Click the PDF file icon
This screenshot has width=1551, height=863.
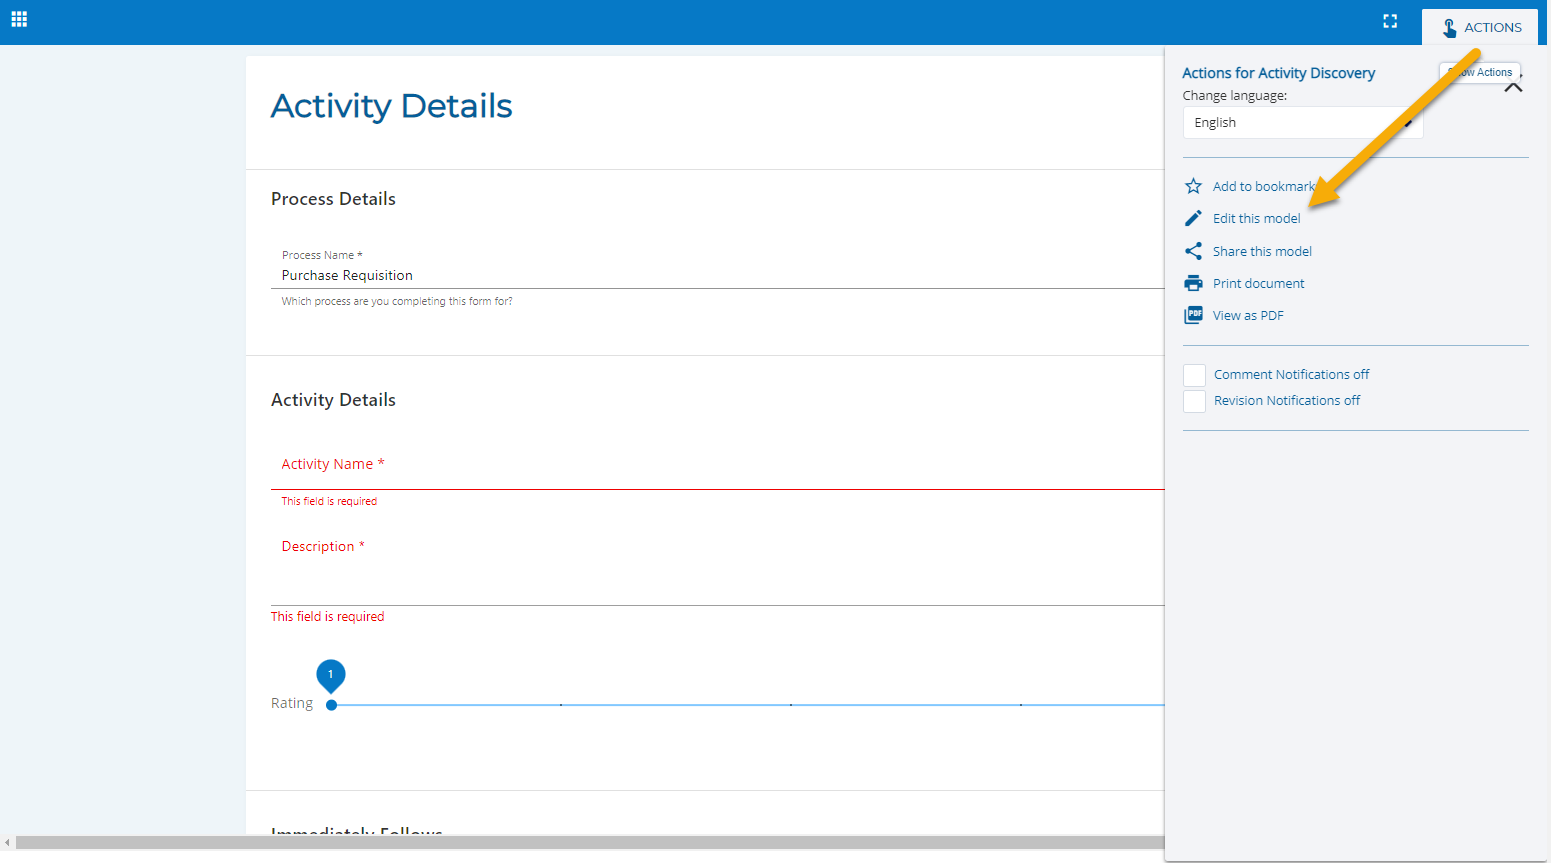[x=1193, y=315]
